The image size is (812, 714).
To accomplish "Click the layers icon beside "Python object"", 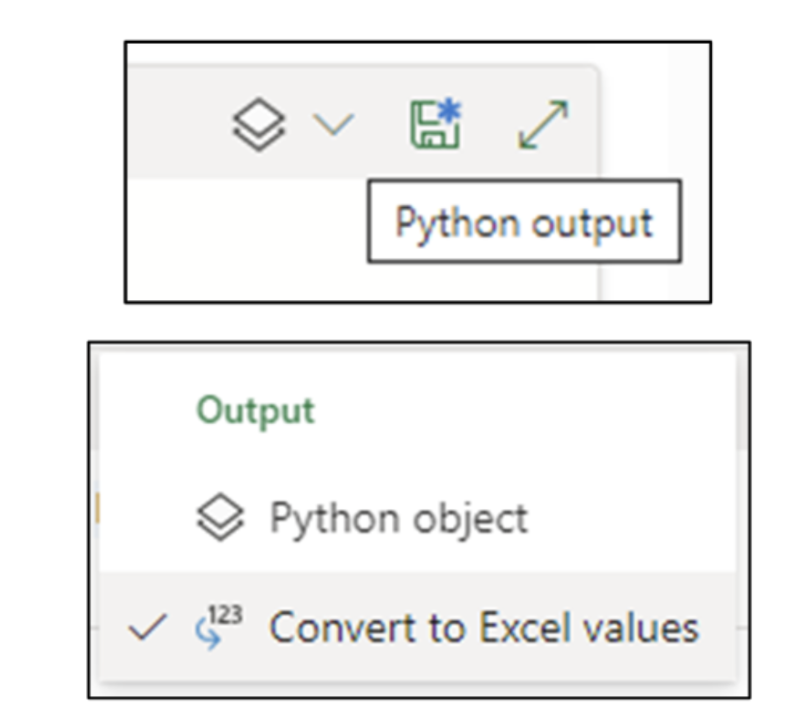I will 218,518.
